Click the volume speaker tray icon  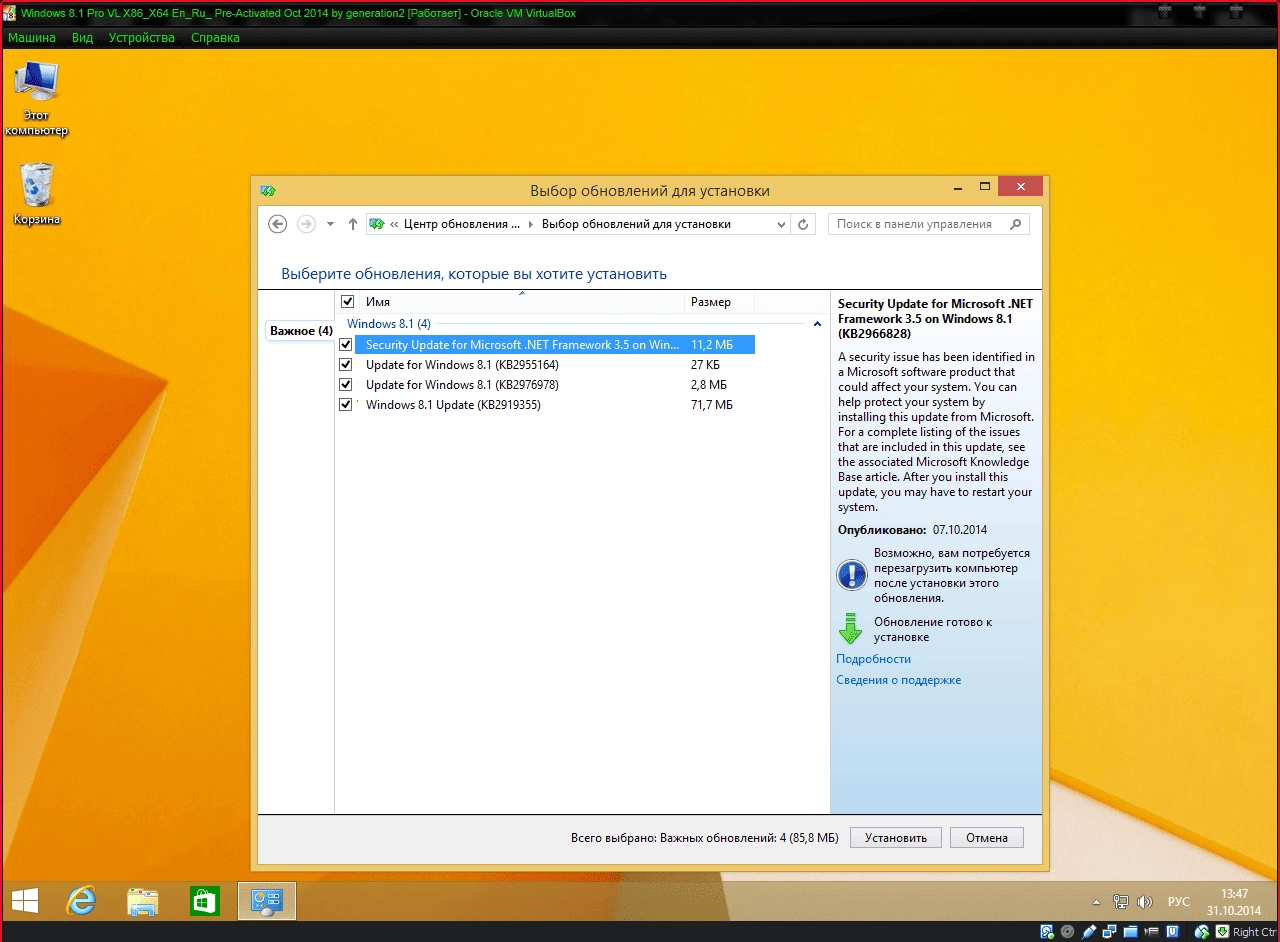(x=1145, y=901)
